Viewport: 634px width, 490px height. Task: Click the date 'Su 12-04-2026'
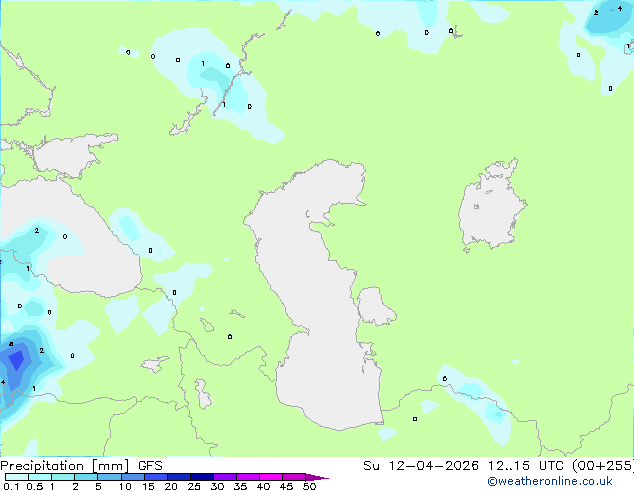click(421, 466)
